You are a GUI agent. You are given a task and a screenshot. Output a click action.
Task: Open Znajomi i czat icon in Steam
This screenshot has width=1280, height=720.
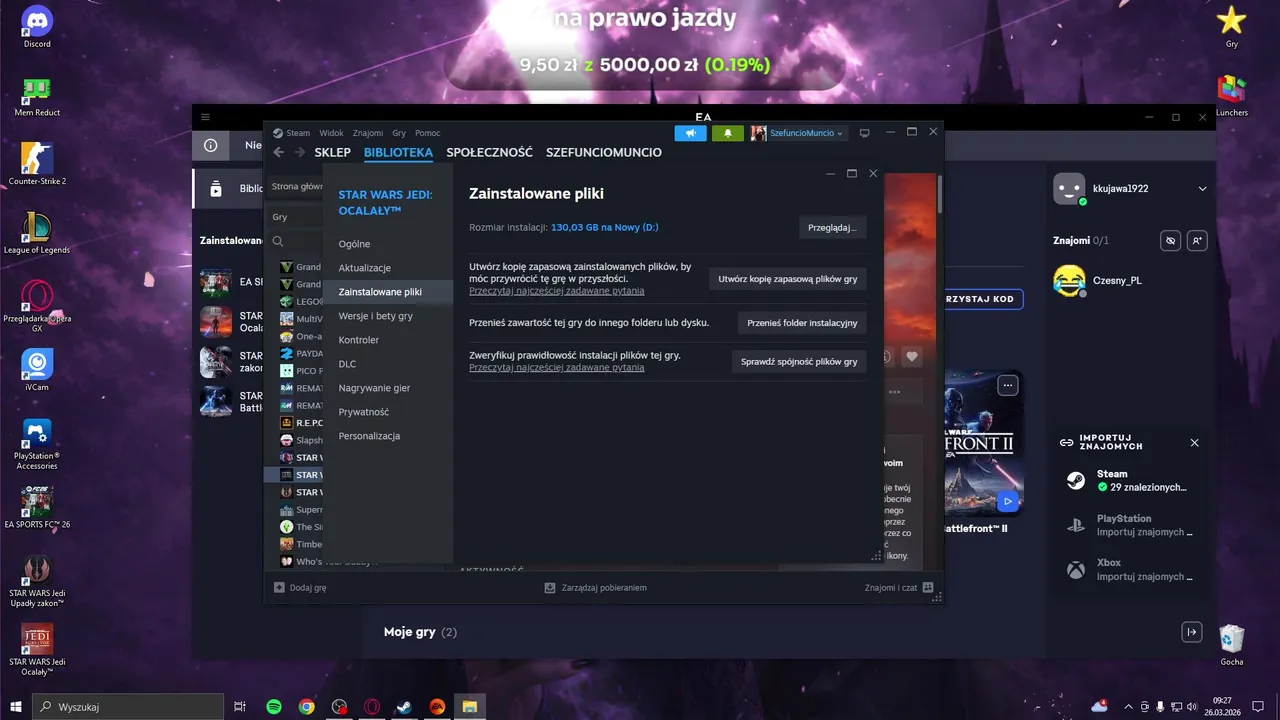pos(928,588)
